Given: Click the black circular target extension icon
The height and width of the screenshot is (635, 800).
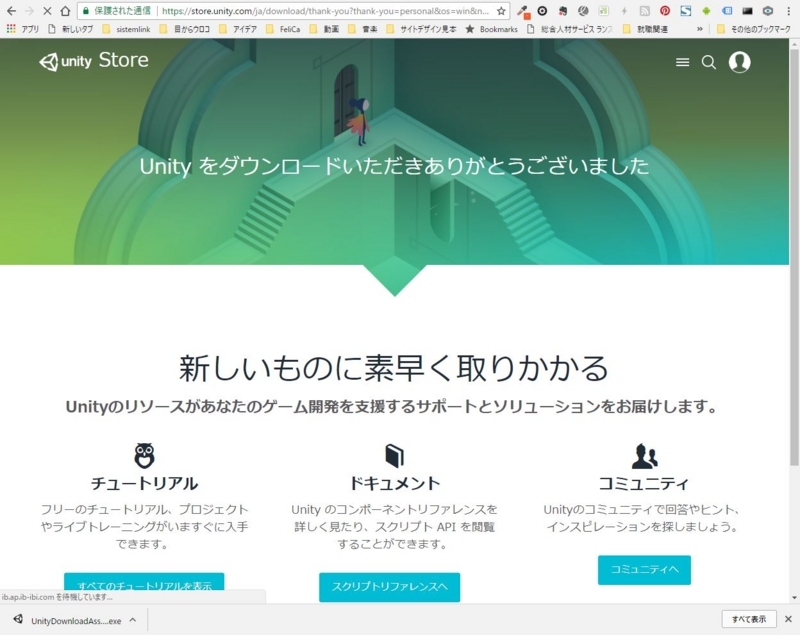Looking at the screenshot, I should (542, 11).
